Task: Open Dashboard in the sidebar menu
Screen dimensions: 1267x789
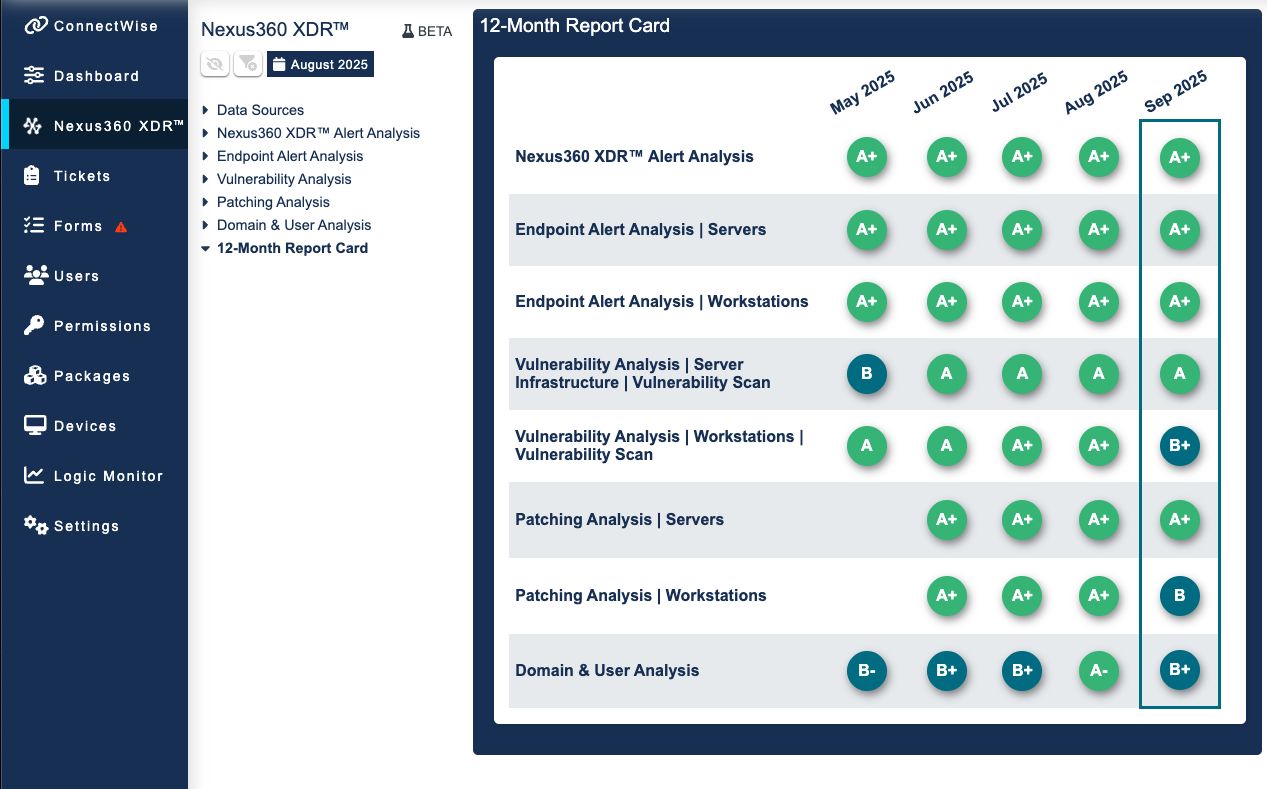Action: click(x=94, y=75)
